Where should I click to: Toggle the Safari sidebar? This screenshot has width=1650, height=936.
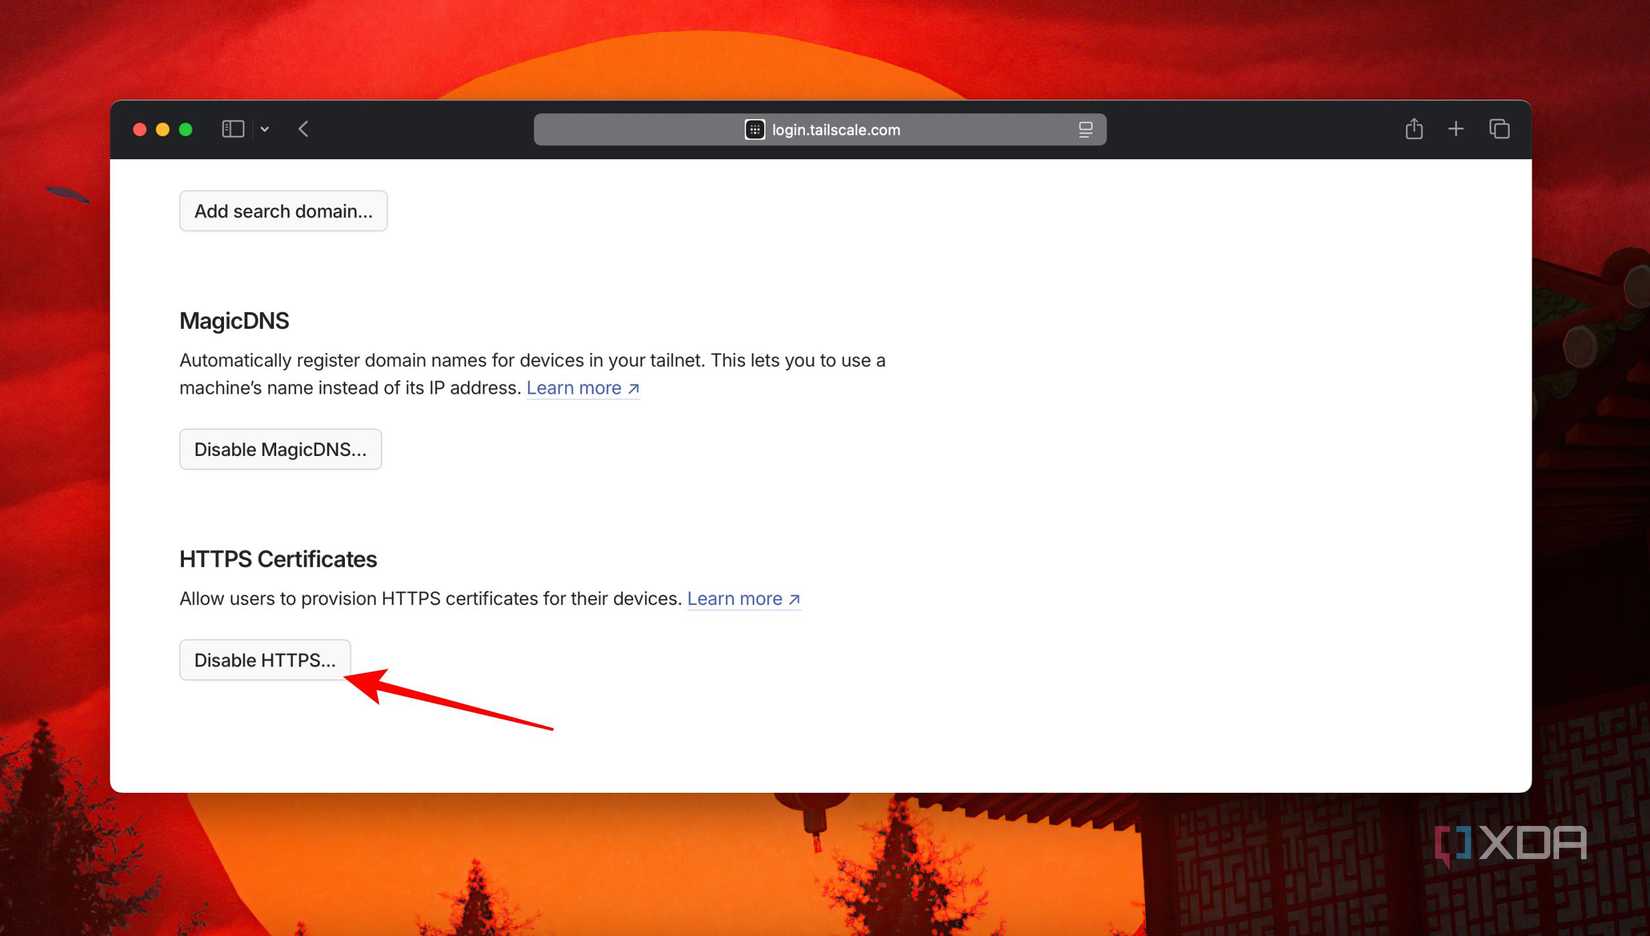(232, 128)
